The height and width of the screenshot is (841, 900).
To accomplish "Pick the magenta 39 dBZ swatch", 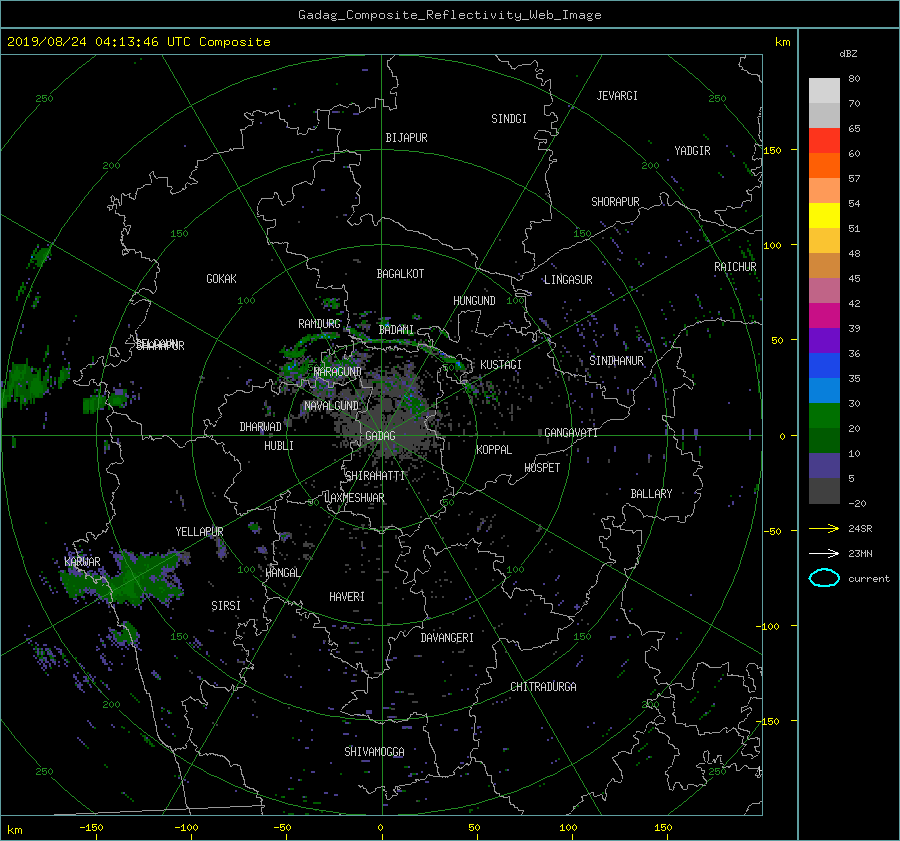I will click(824, 316).
